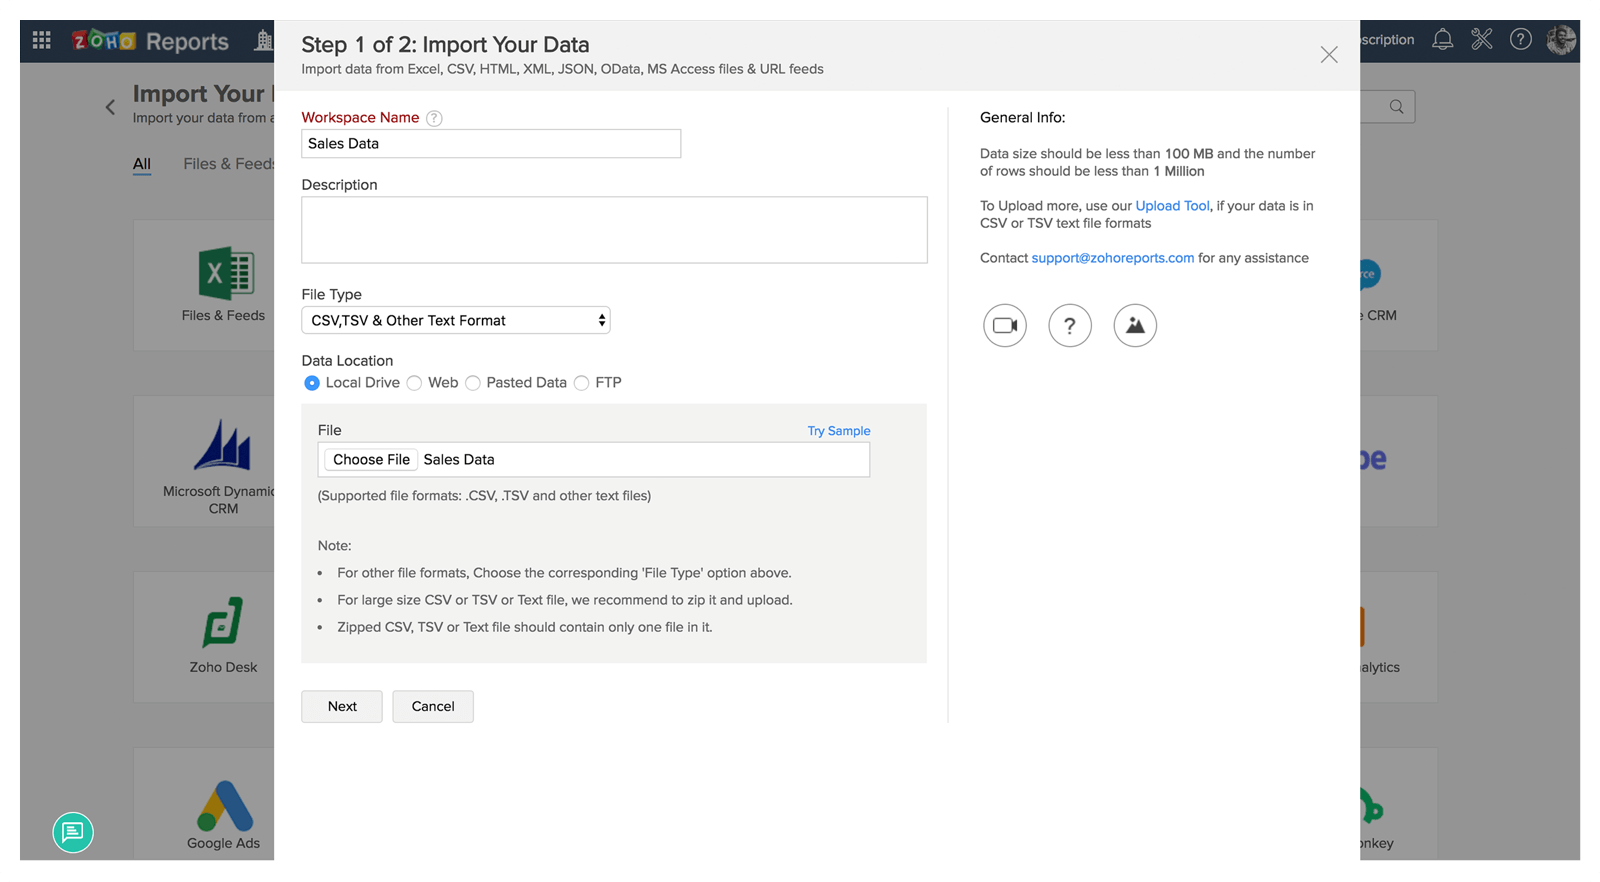Image resolution: width=1600 pixels, height=882 pixels.
Task: Choose the FTP data location option
Action: click(x=581, y=383)
